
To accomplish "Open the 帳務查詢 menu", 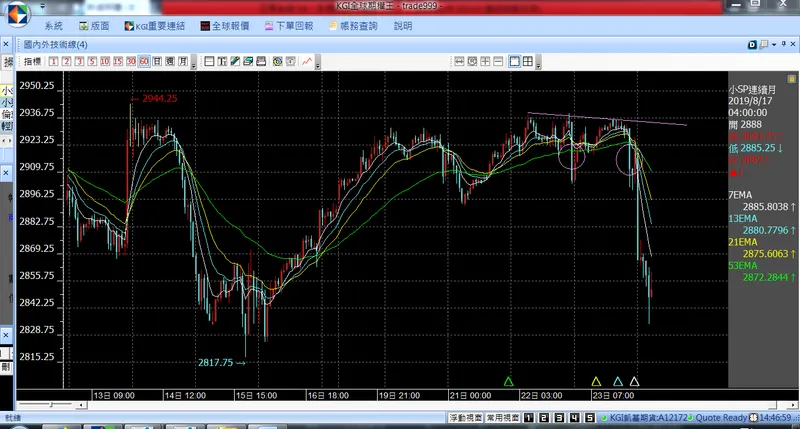I will (353, 26).
